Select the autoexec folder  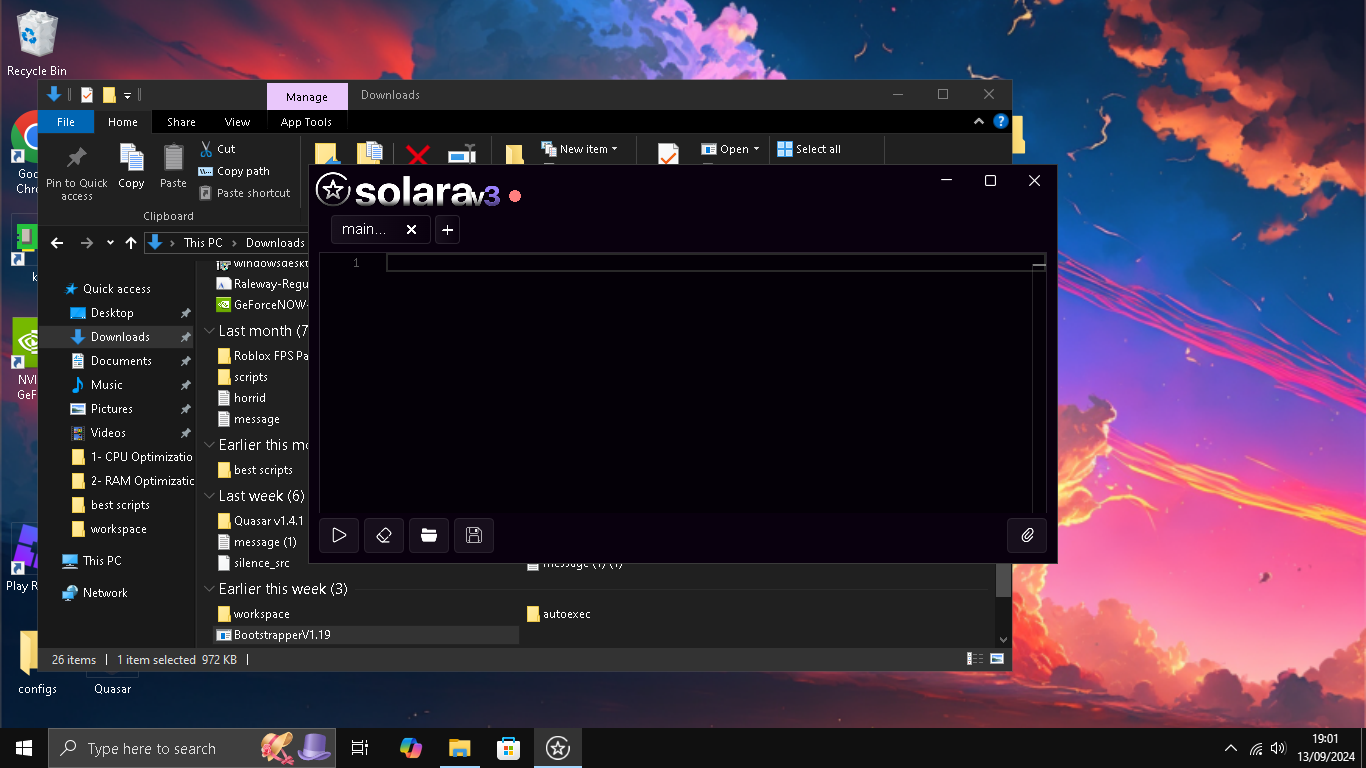(559, 614)
